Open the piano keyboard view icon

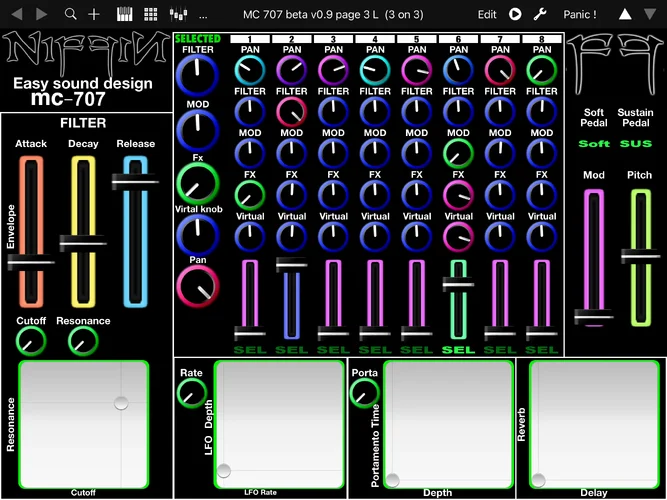point(126,15)
